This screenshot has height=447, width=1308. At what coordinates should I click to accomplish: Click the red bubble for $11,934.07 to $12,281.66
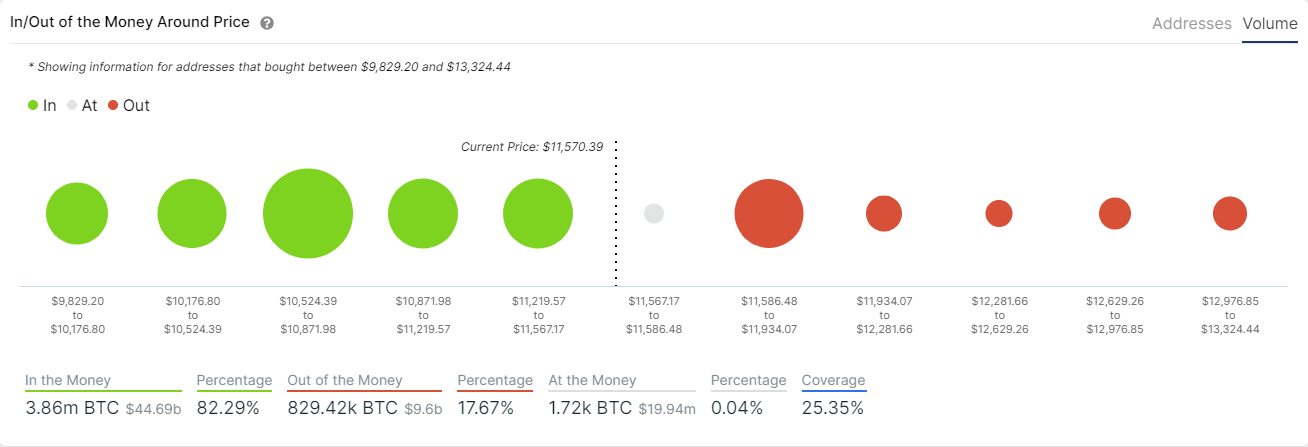click(x=884, y=214)
